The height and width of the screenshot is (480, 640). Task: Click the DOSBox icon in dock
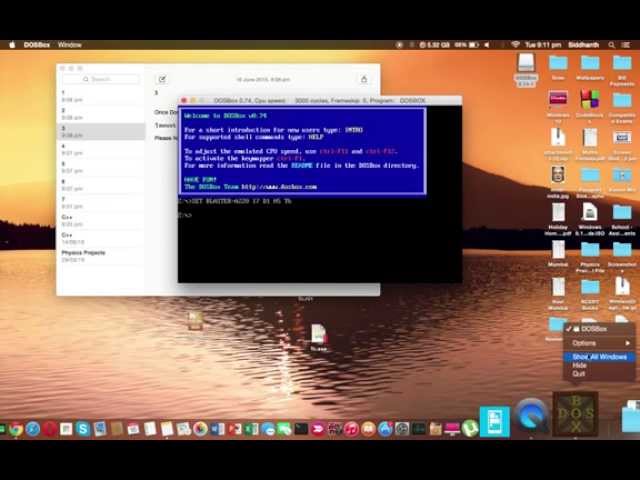576,414
